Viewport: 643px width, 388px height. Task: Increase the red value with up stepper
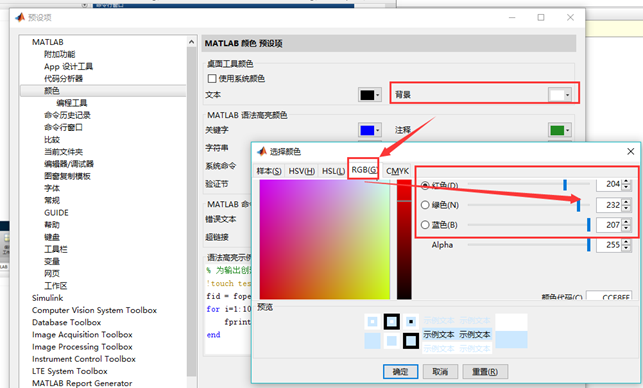[626, 182]
